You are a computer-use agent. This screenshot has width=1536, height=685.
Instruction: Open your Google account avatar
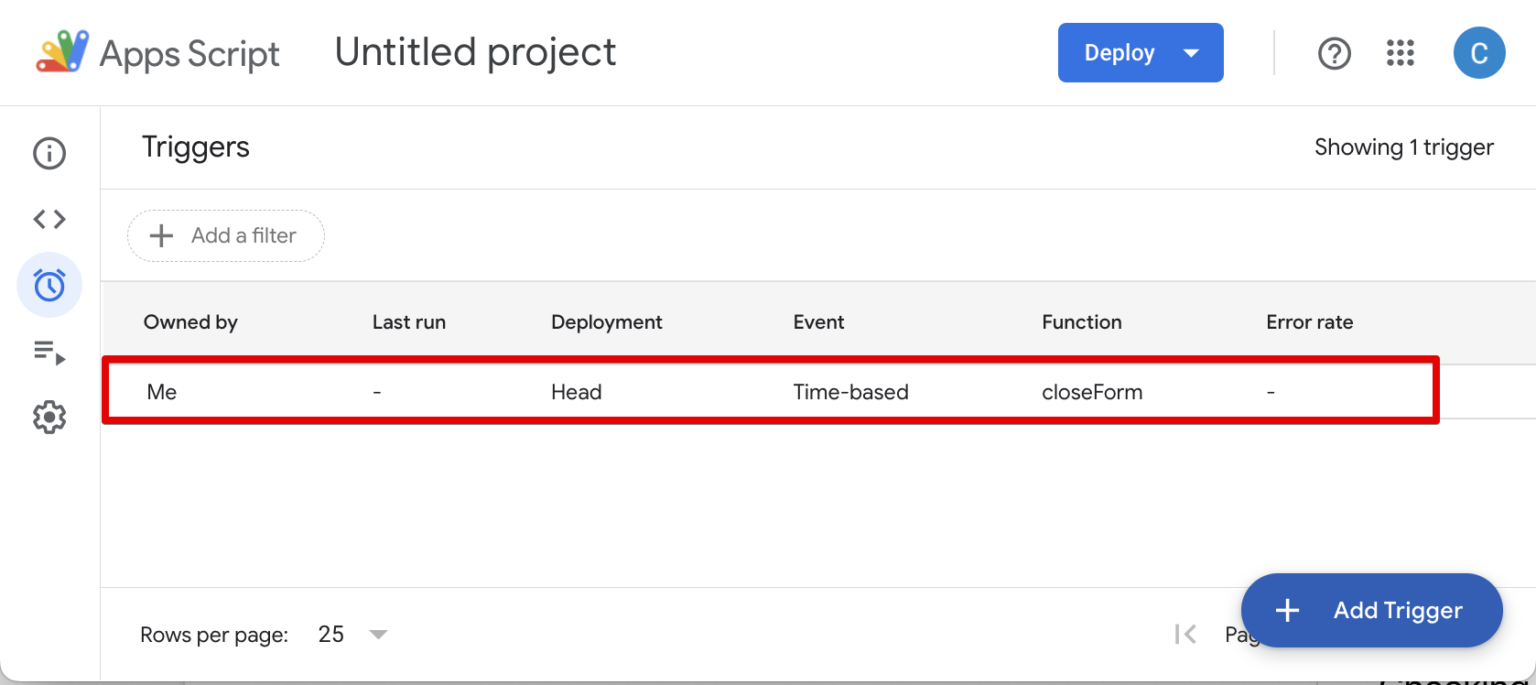1479,52
